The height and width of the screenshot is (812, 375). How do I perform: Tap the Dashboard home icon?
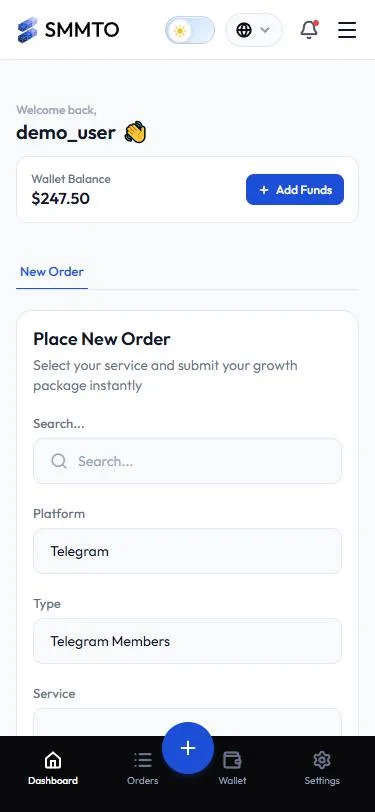click(x=53, y=760)
